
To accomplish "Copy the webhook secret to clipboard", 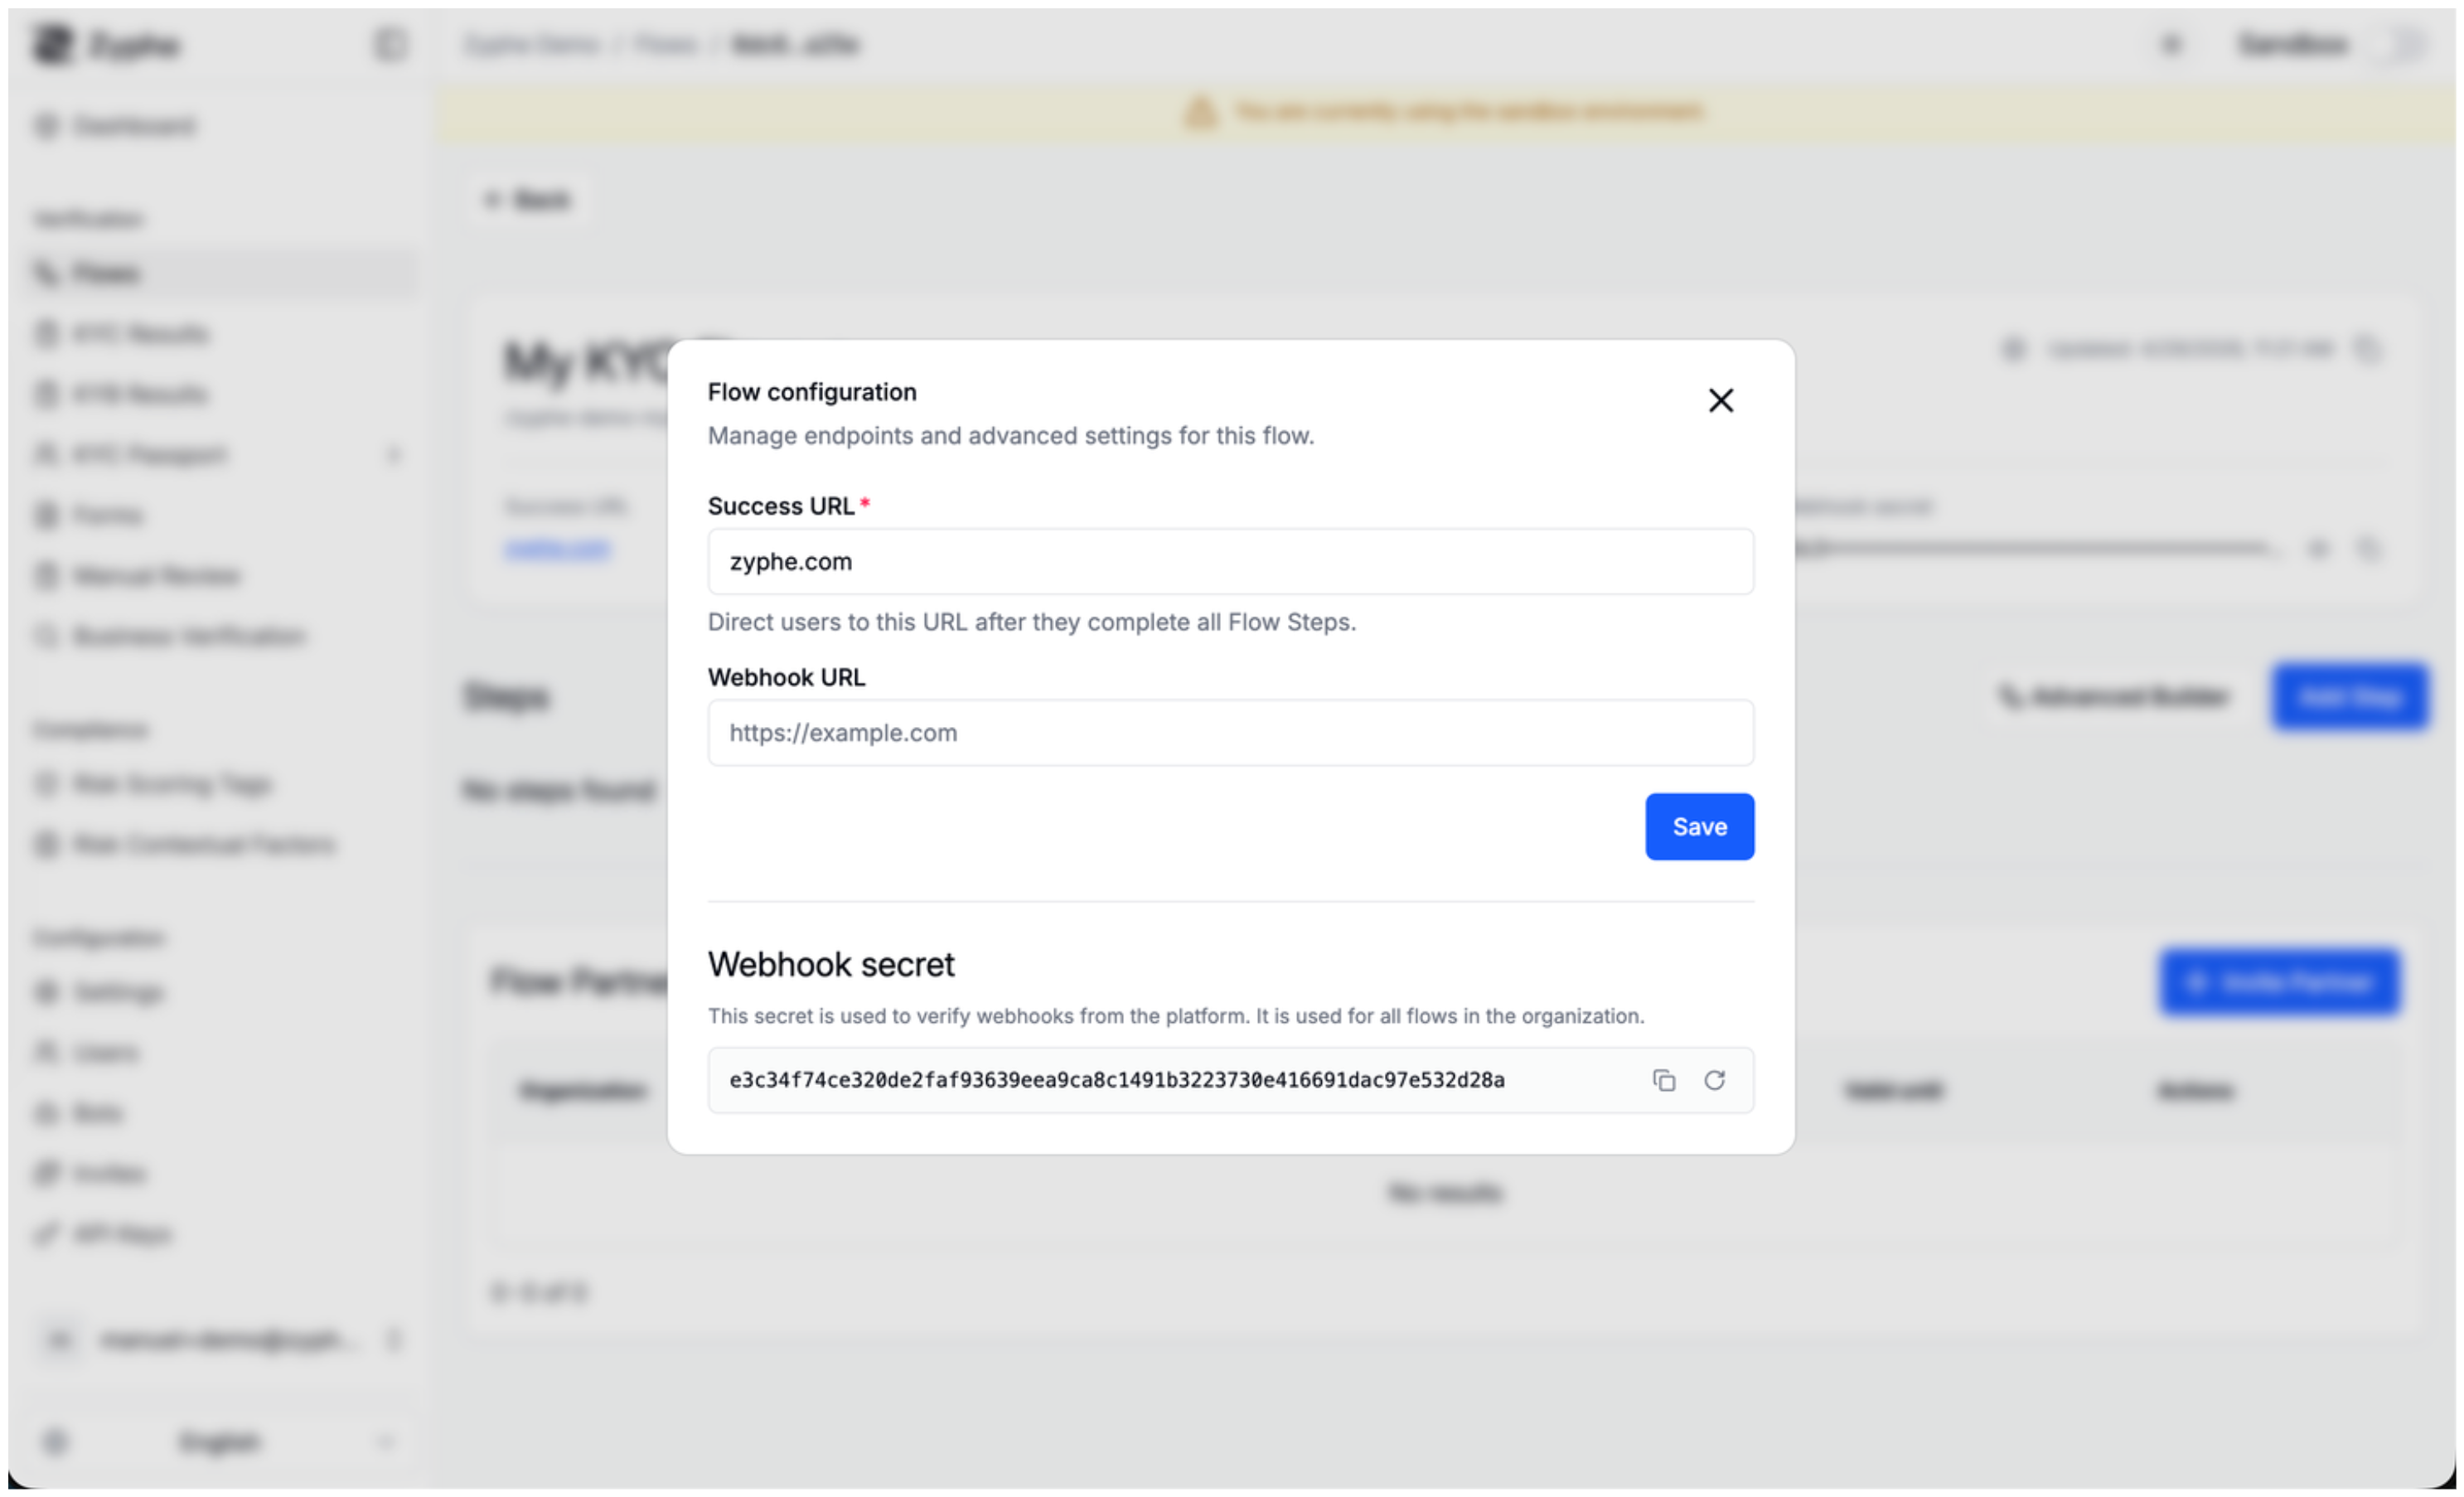I will pos(1663,1080).
